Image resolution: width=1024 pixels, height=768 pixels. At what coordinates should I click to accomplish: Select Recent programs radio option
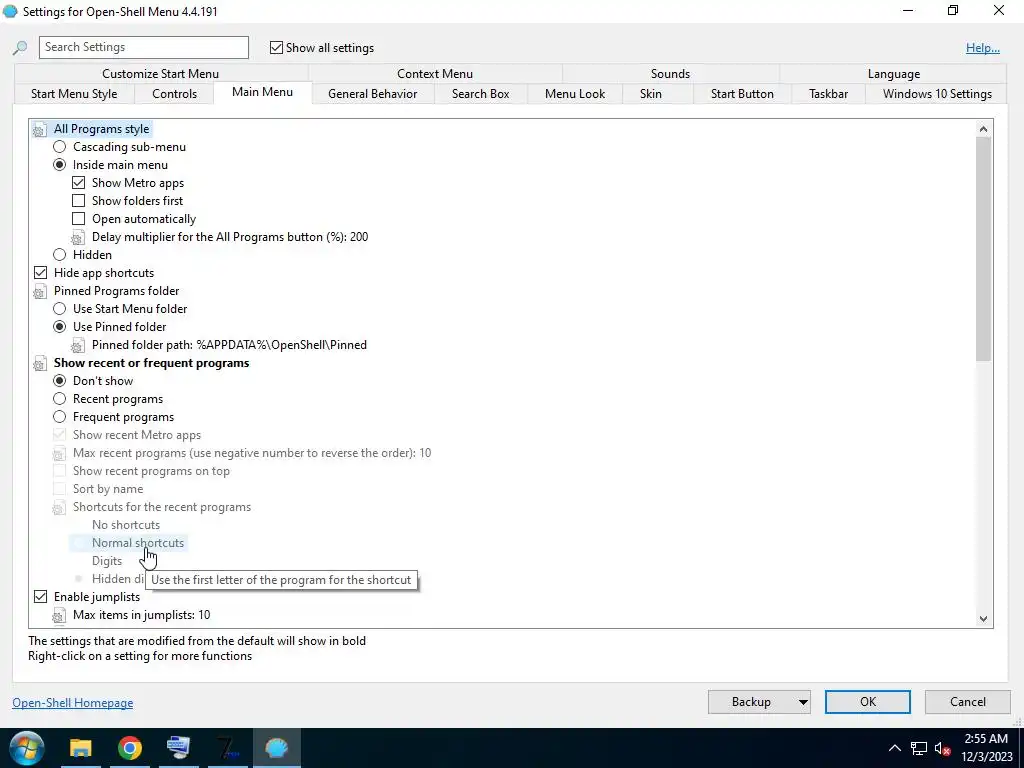(59, 399)
